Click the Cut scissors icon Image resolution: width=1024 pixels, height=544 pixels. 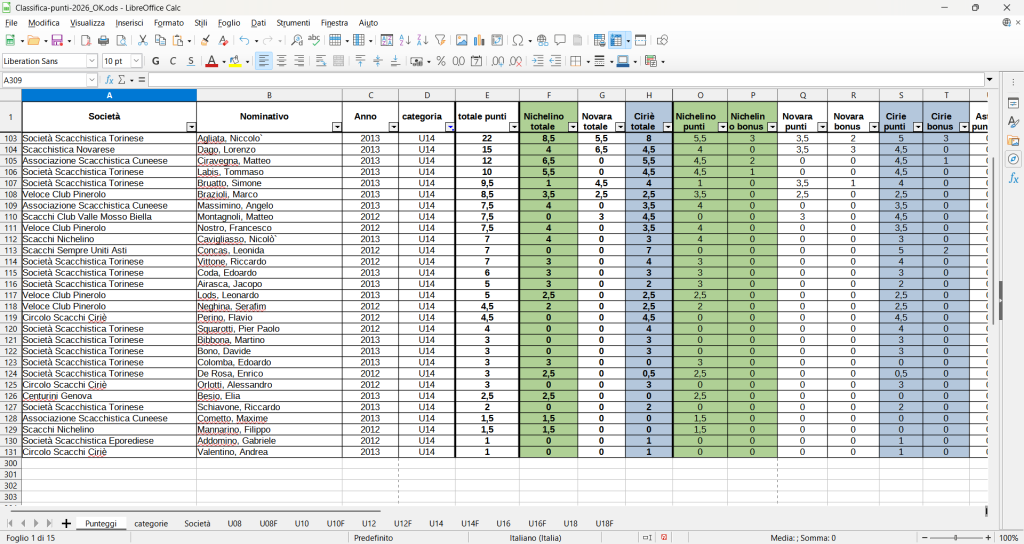pos(143,41)
